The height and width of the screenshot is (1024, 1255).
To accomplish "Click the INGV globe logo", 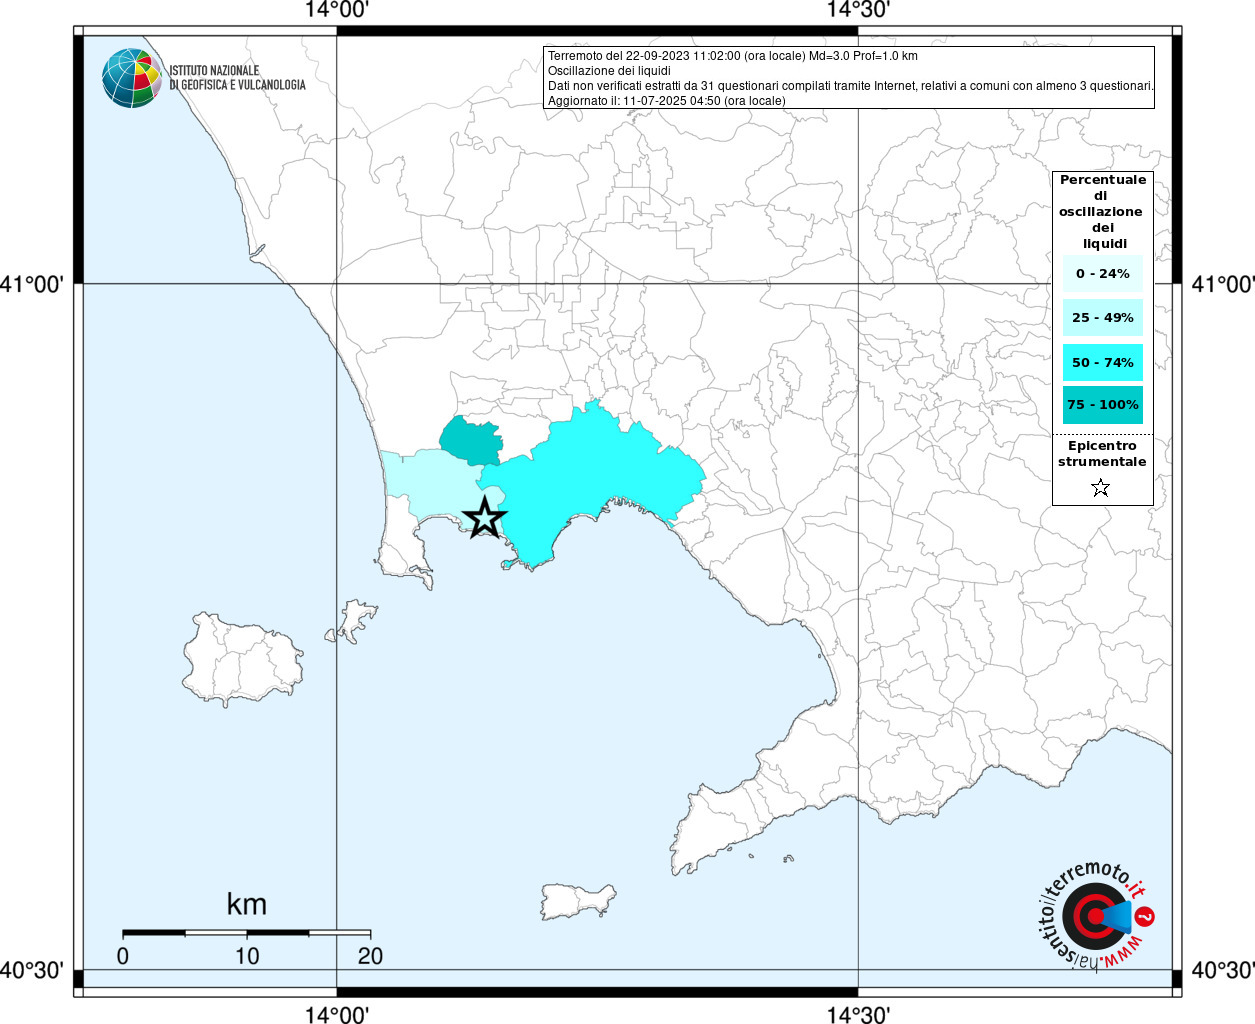I will click(x=132, y=78).
